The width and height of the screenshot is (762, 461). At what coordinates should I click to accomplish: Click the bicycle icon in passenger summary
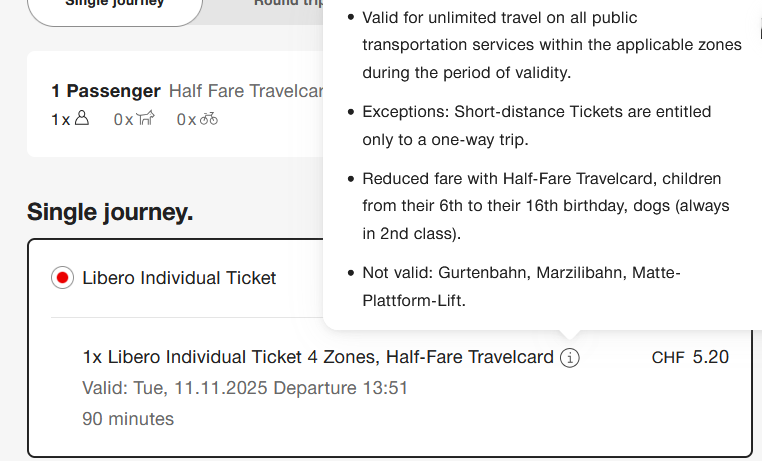pos(209,119)
